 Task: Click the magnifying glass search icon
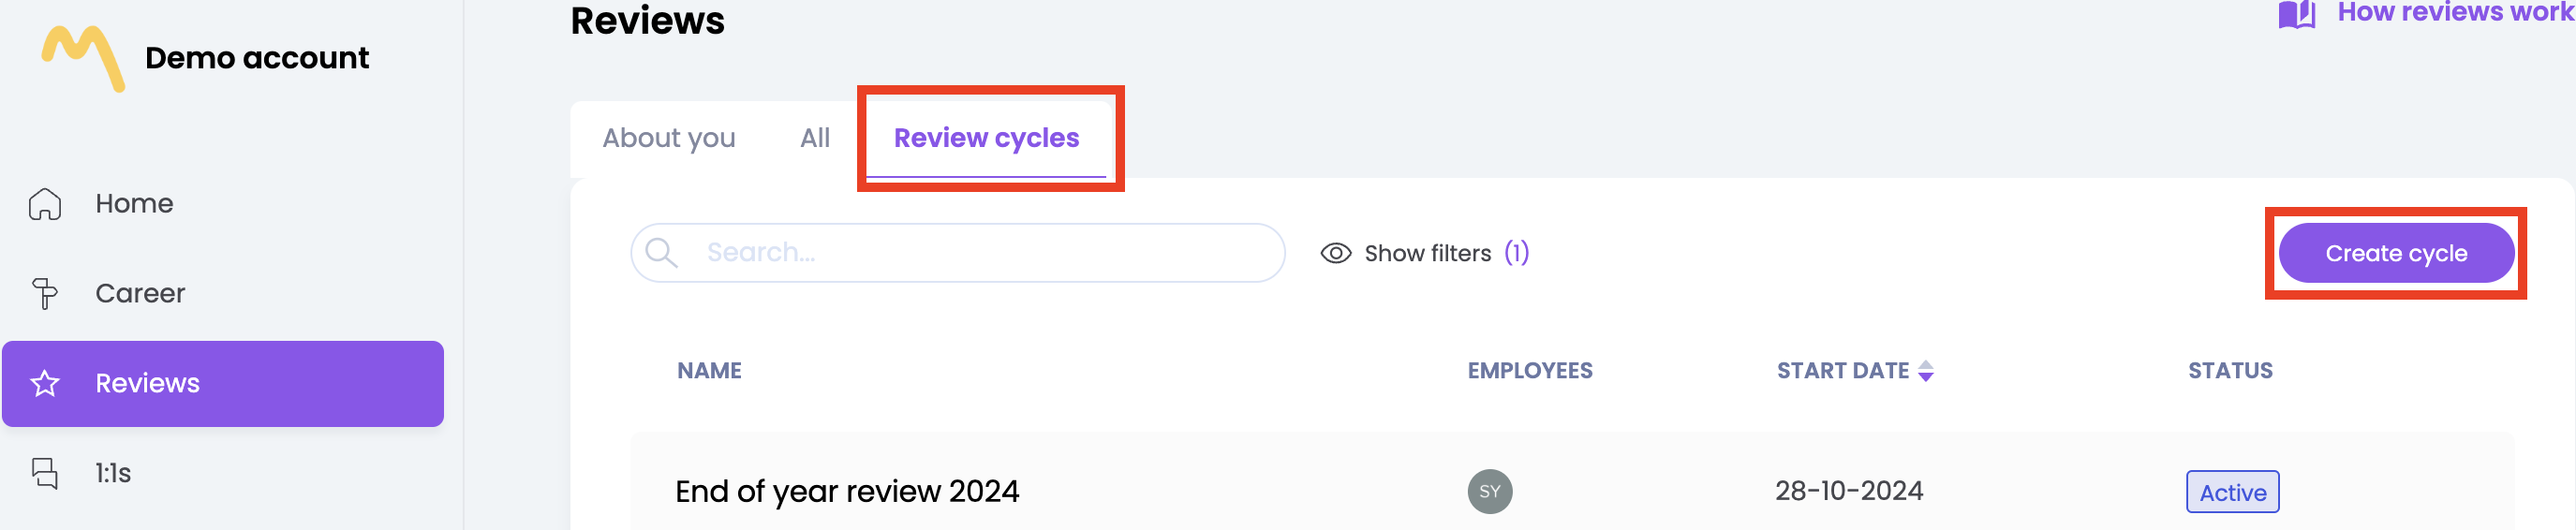tap(661, 253)
